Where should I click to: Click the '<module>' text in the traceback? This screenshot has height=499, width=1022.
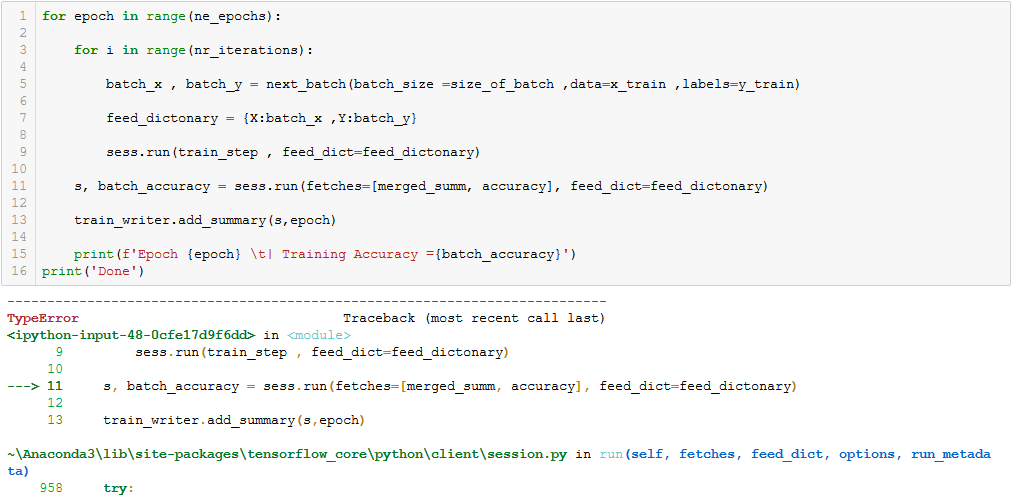319,335
